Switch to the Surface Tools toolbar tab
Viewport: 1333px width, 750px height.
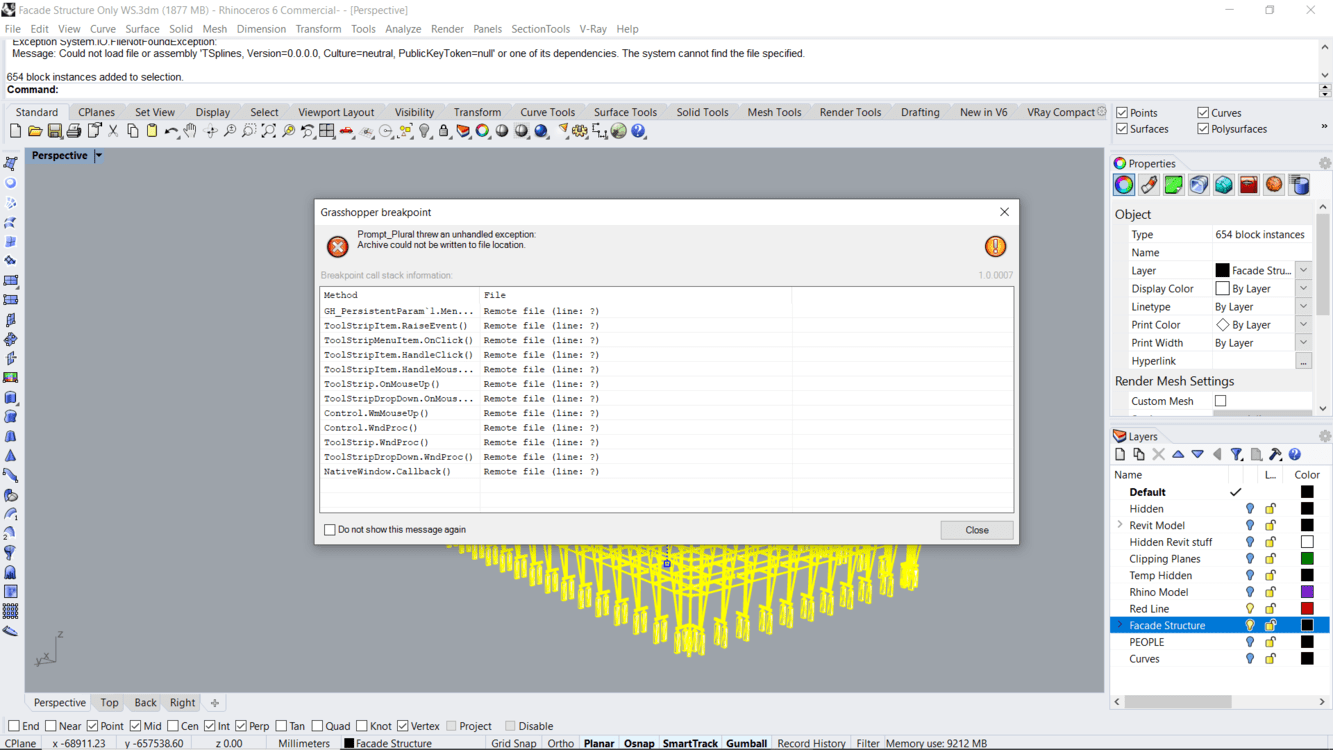coord(625,113)
